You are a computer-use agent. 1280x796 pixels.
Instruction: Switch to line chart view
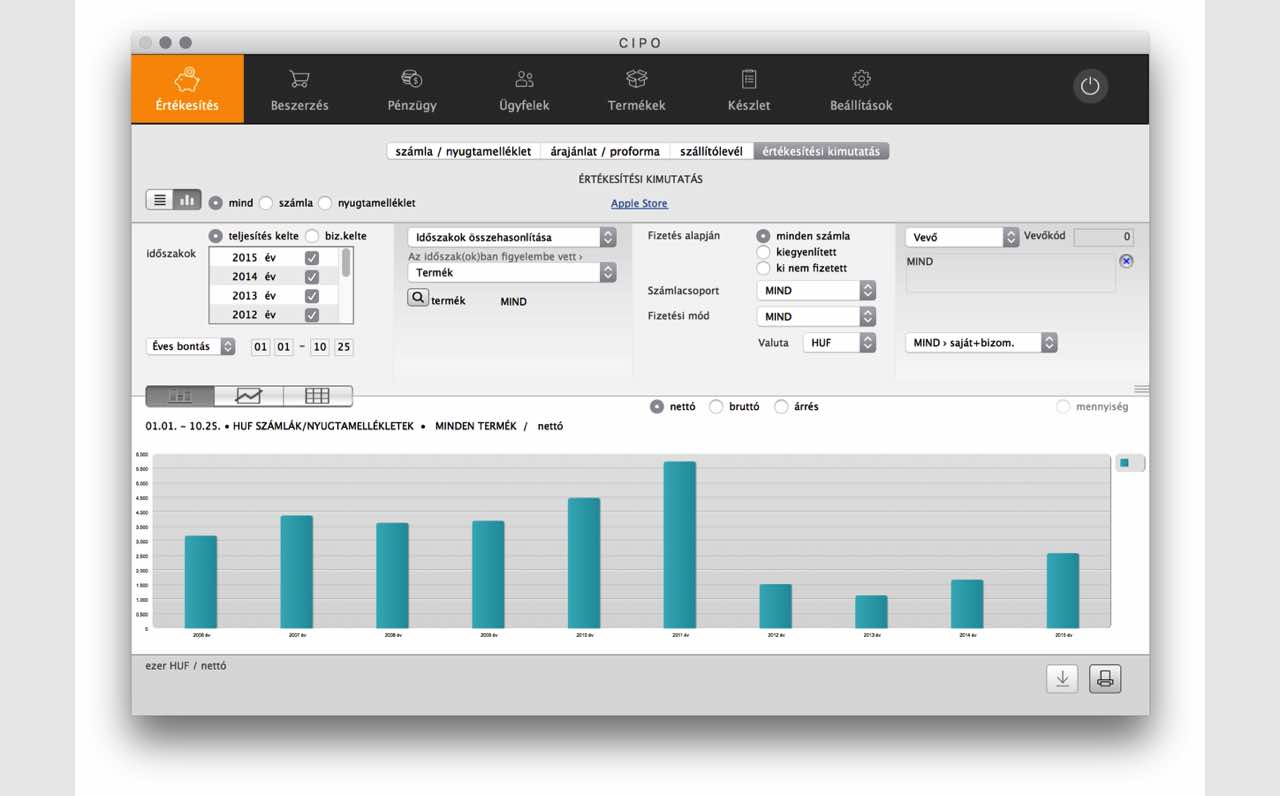point(248,396)
